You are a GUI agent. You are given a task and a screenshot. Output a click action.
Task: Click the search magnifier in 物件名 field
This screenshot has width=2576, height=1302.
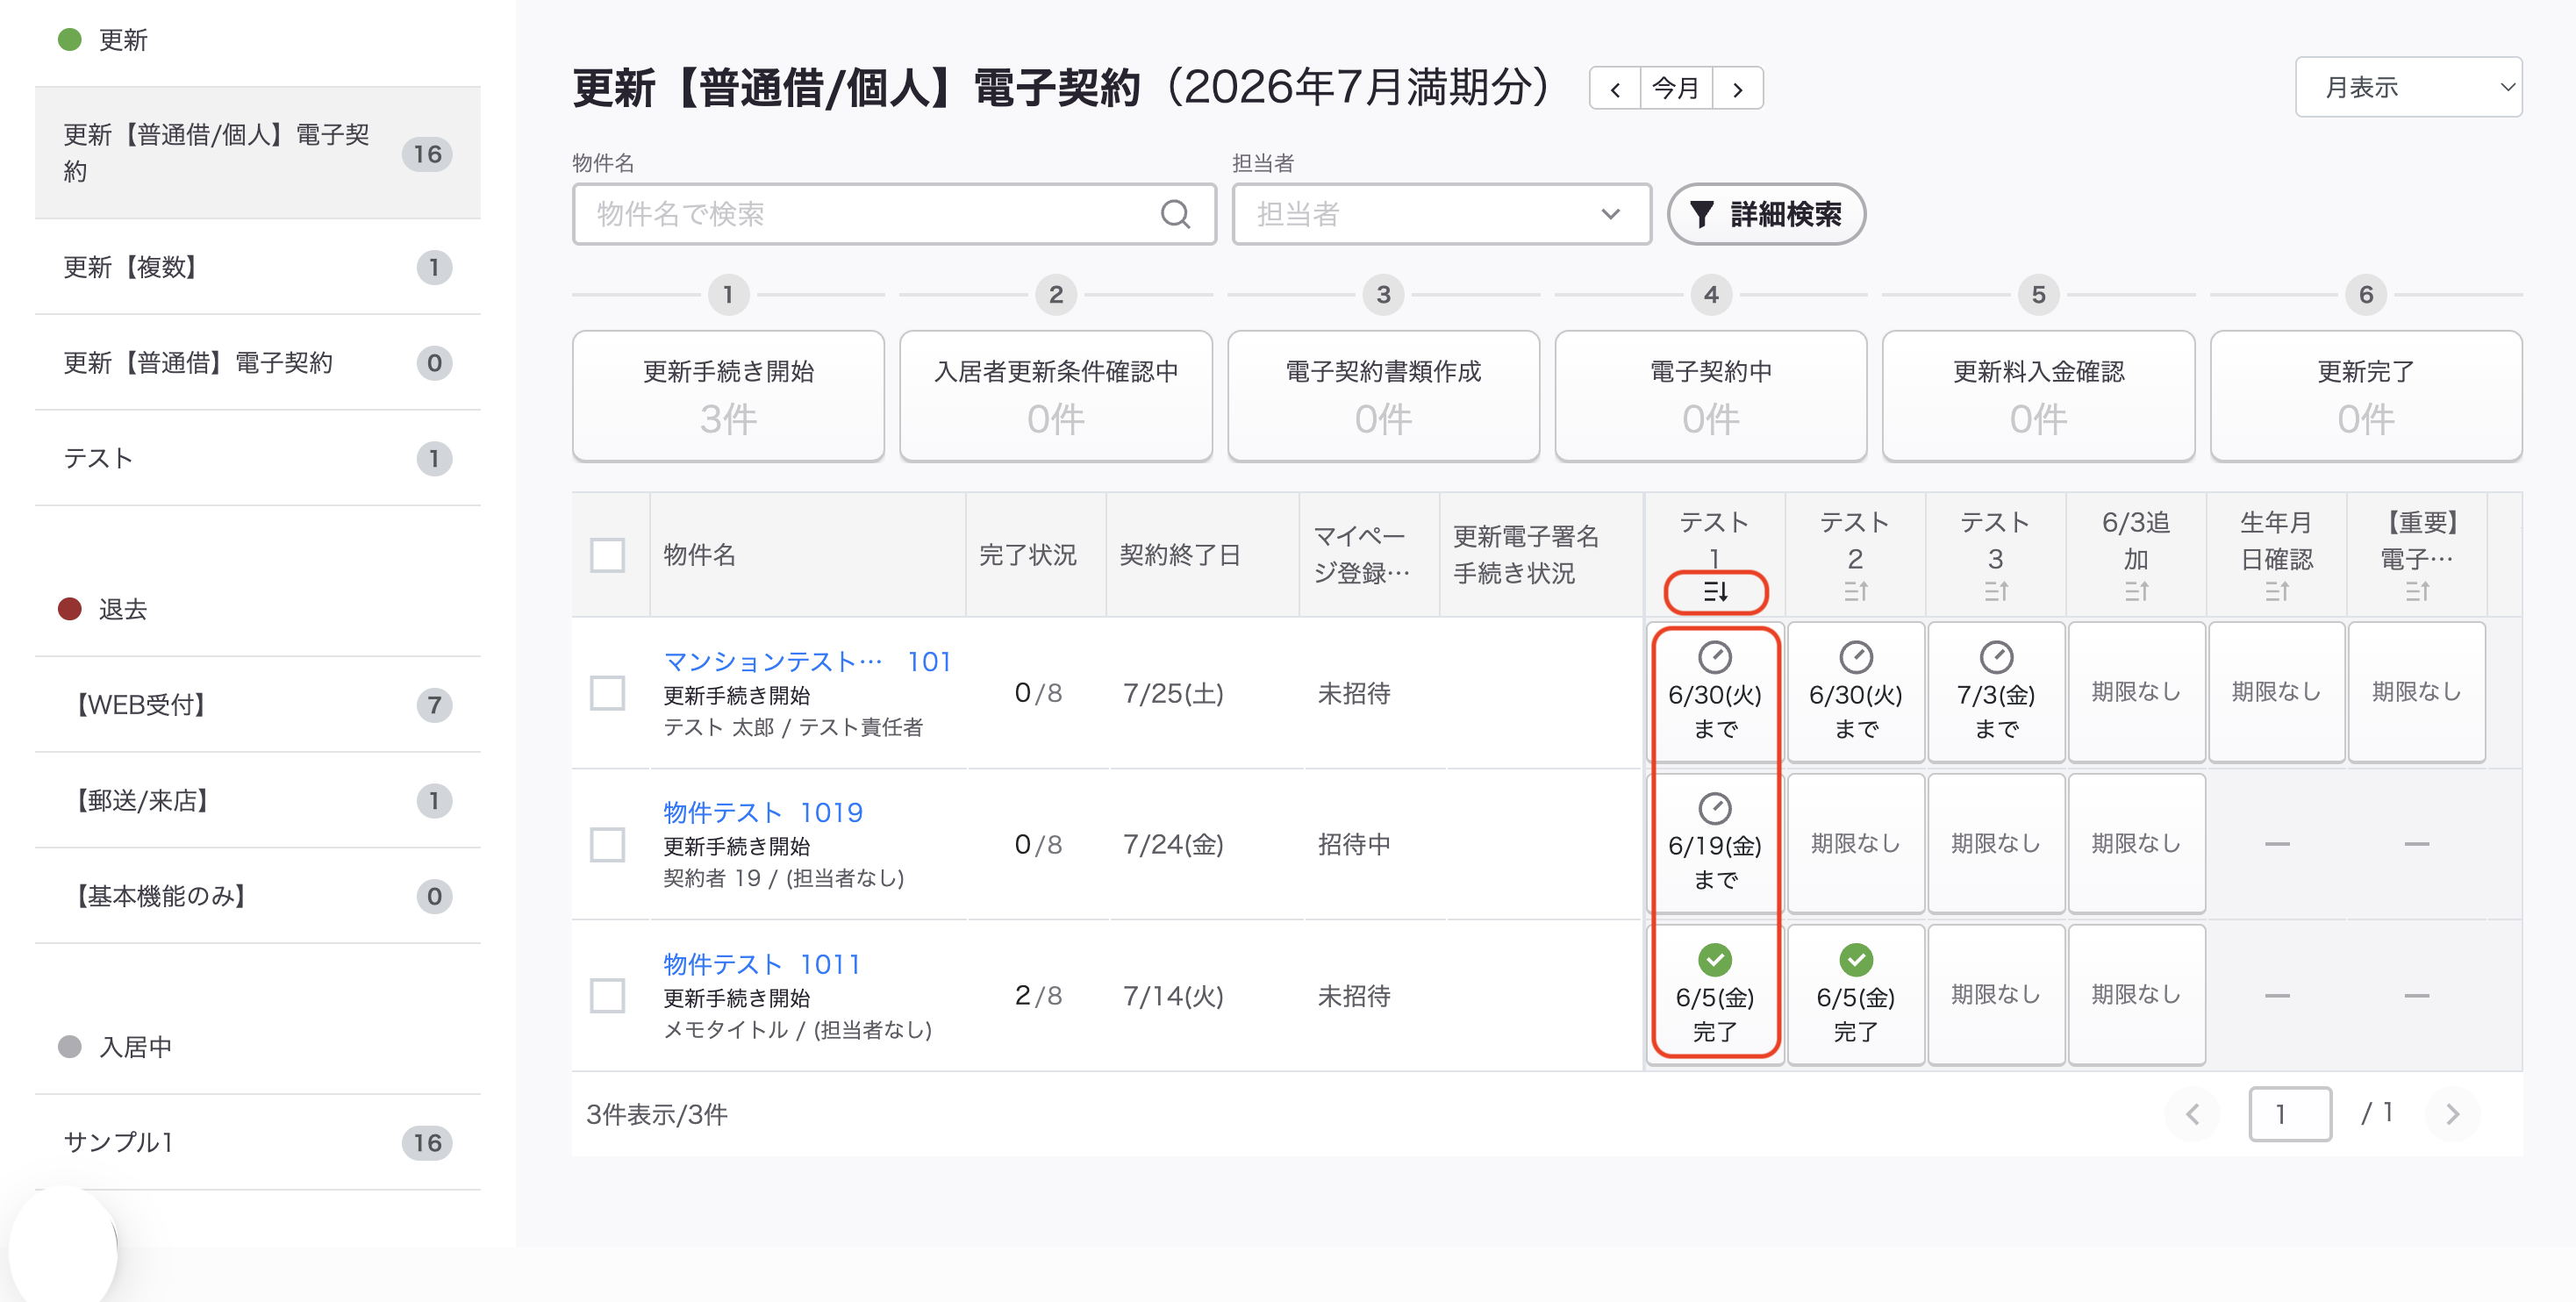click(x=1175, y=214)
